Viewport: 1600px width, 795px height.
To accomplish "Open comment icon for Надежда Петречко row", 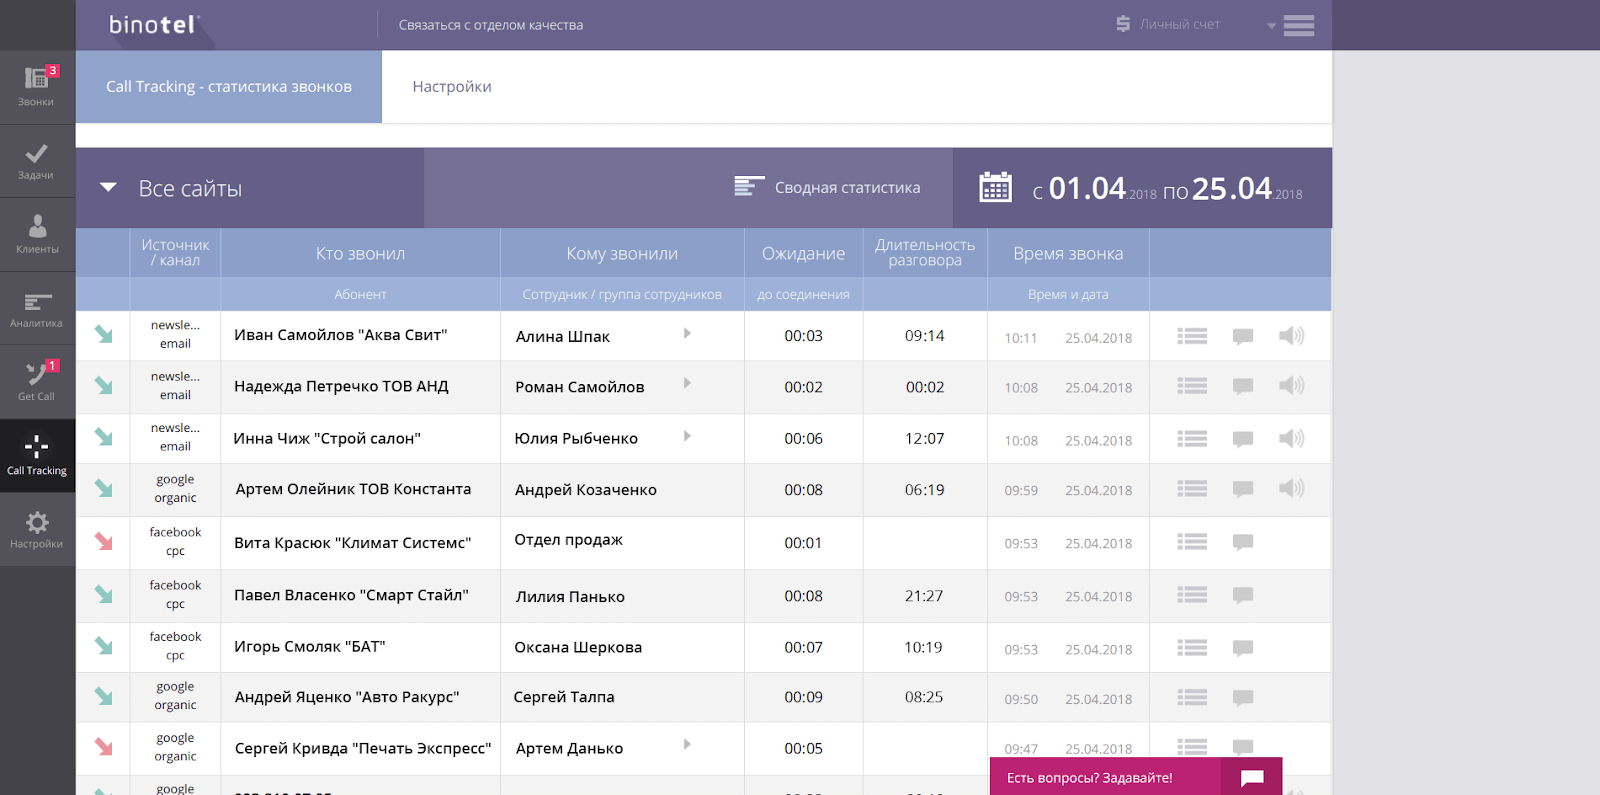I will tap(1243, 386).
